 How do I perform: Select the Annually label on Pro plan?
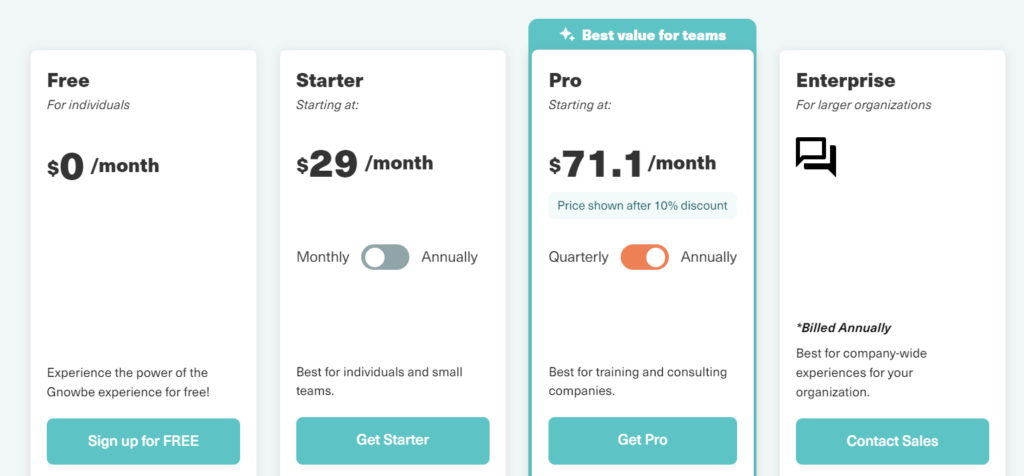709,257
